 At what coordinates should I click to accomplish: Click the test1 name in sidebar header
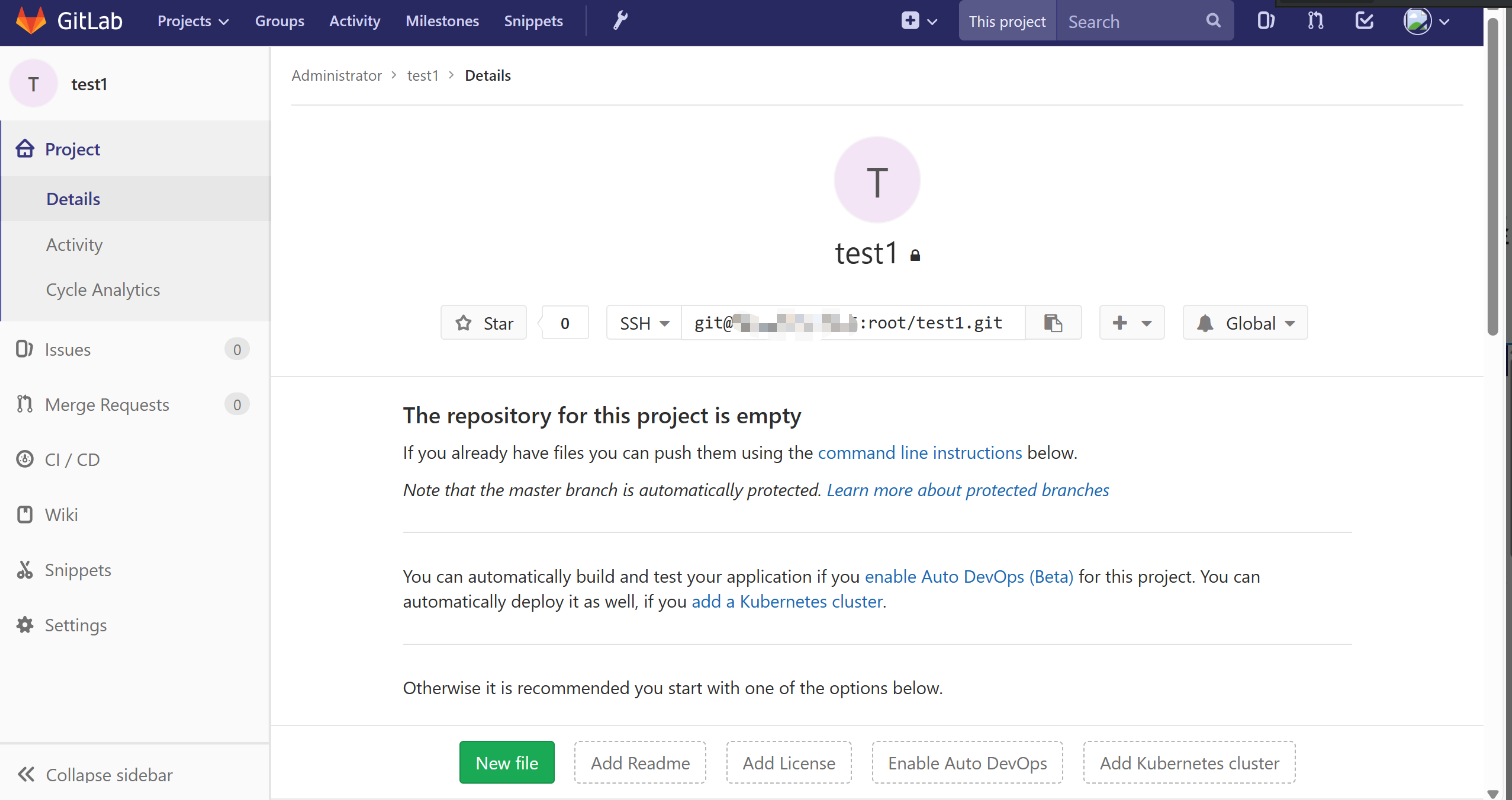[x=89, y=84]
